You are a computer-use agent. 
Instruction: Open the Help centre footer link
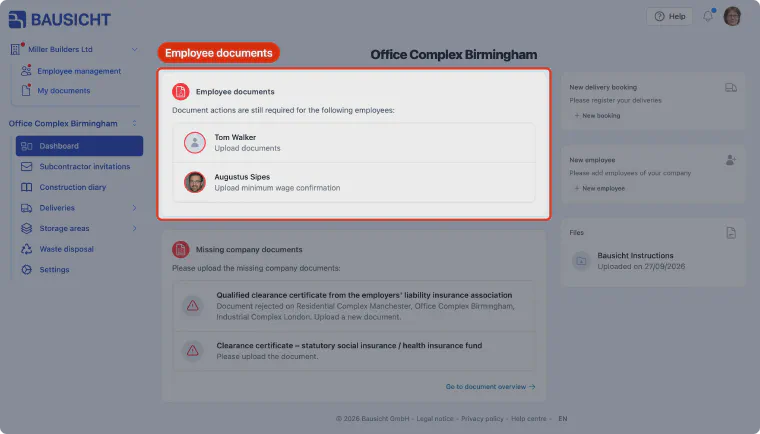pos(528,419)
